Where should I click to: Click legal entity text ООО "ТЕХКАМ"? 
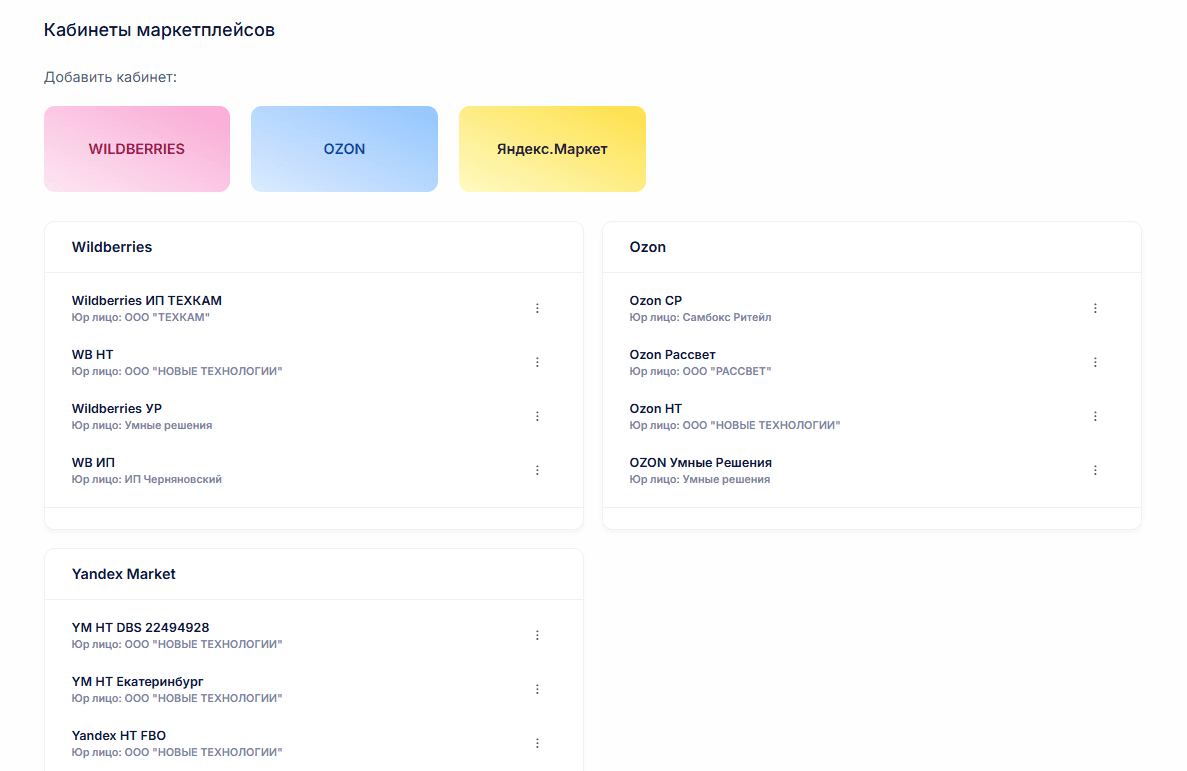point(167,317)
